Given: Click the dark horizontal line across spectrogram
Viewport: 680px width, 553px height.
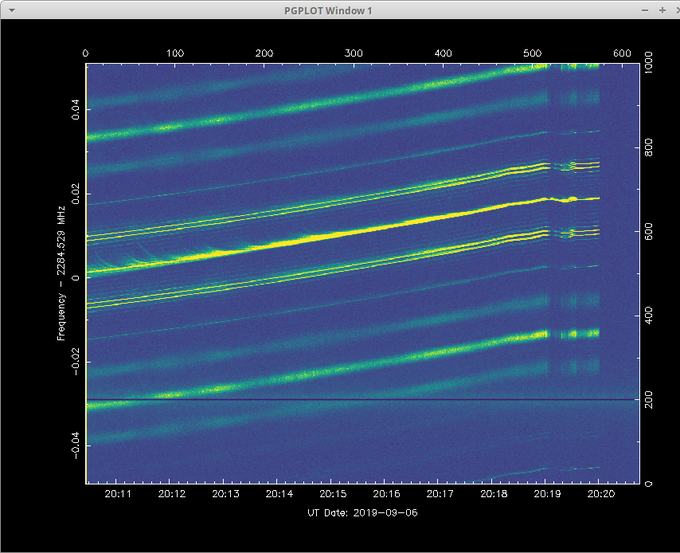Looking at the screenshot, I should click(x=363, y=399).
